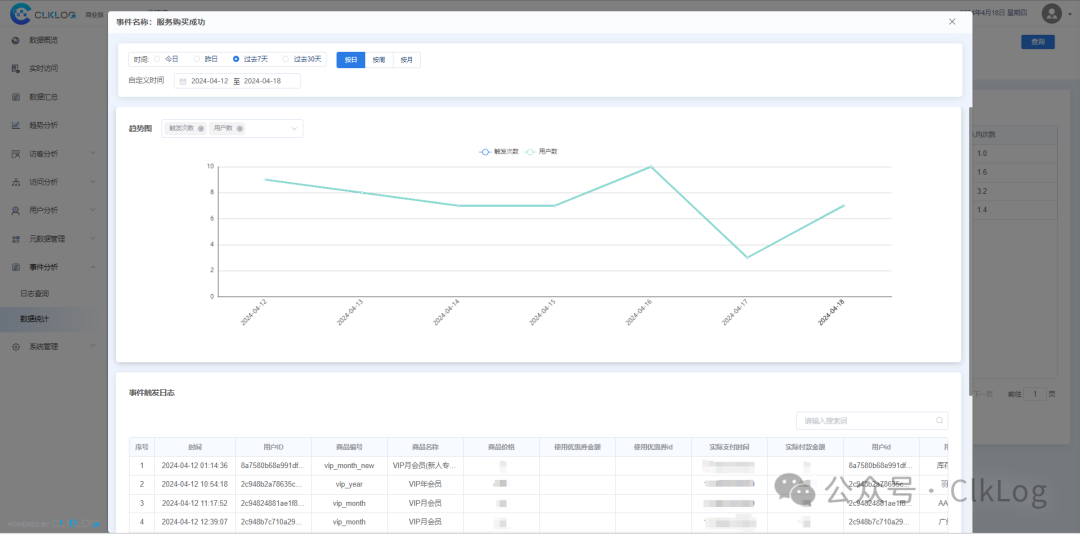
Task: Select the row timestamp 2024-04-12 12:39:07
Action: 195,522
